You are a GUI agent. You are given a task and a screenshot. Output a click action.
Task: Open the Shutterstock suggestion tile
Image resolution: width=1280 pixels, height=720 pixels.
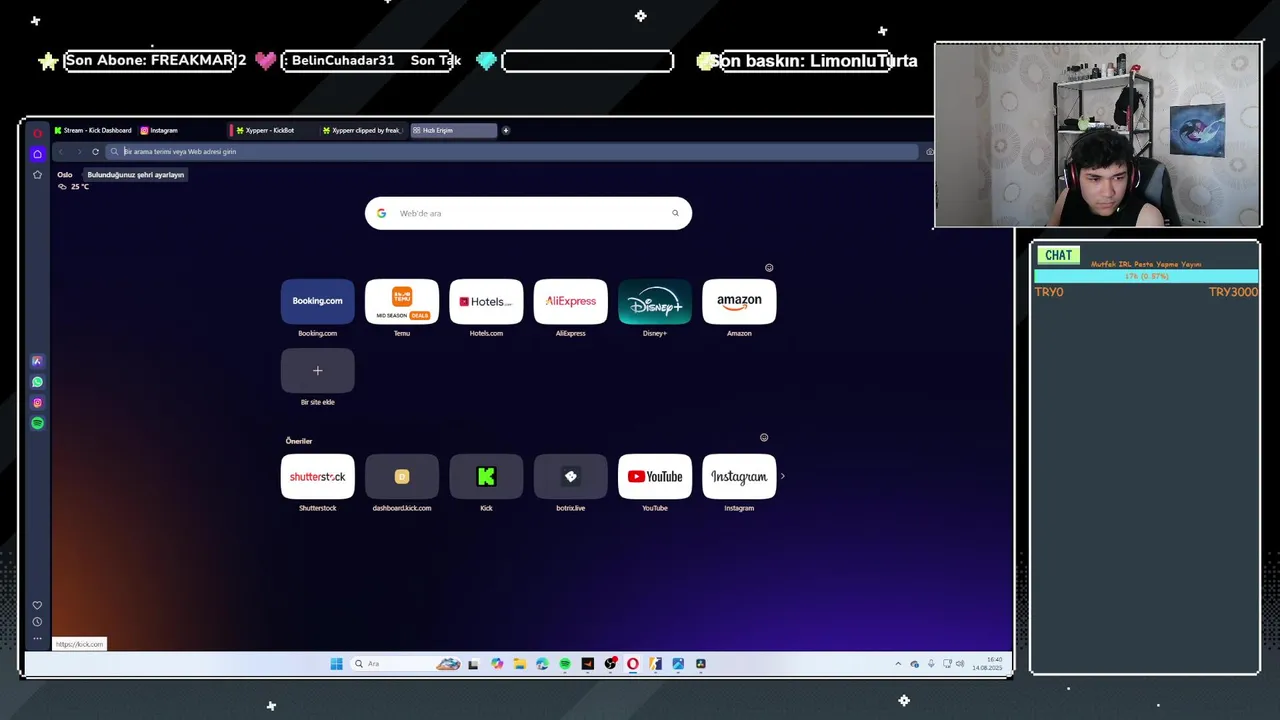tap(318, 476)
